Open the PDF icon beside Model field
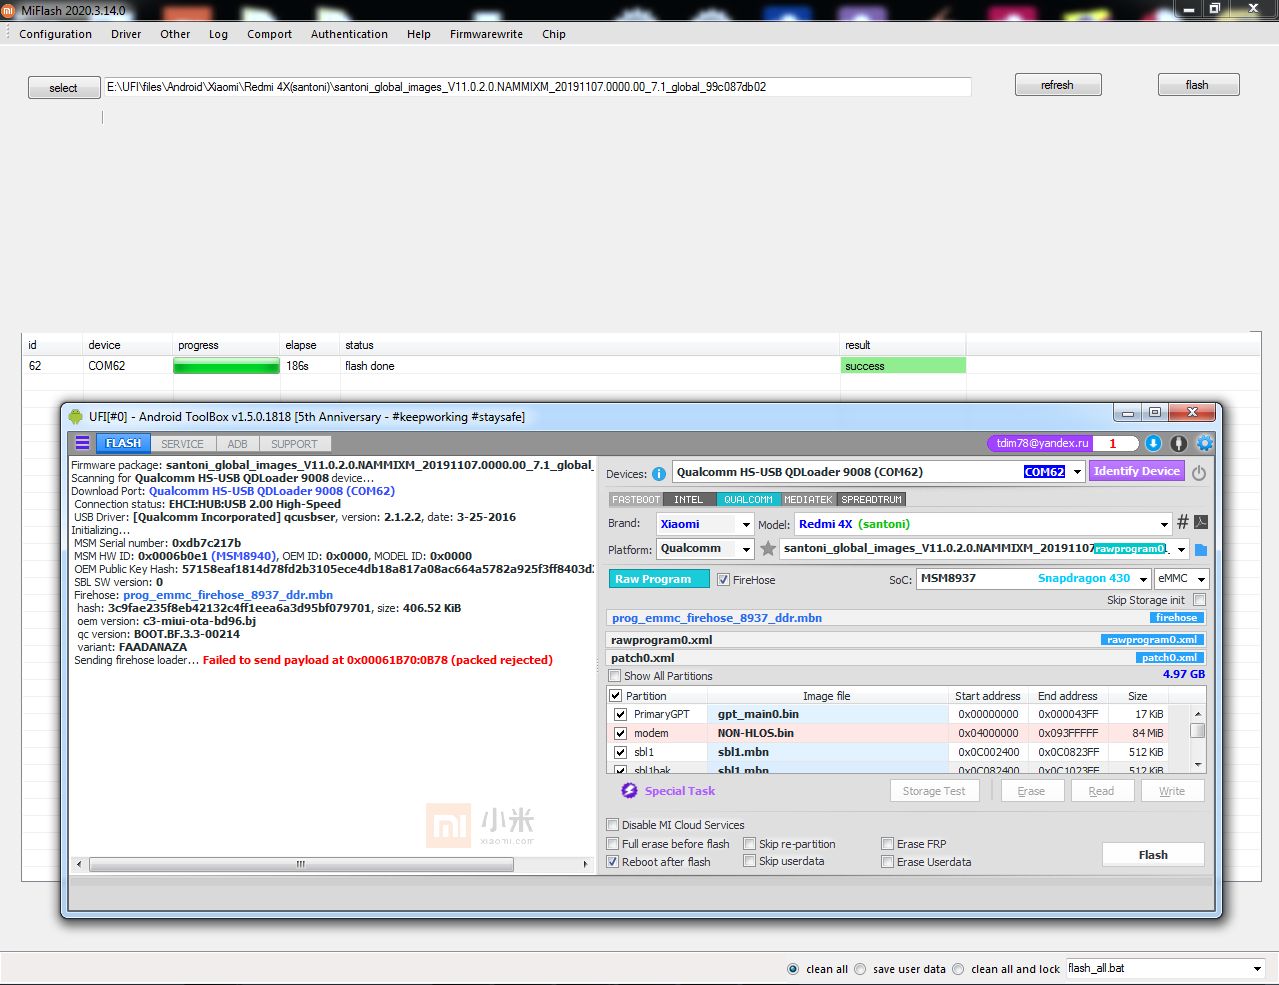This screenshot has width=1279, height=985. tap(1201, 522)
